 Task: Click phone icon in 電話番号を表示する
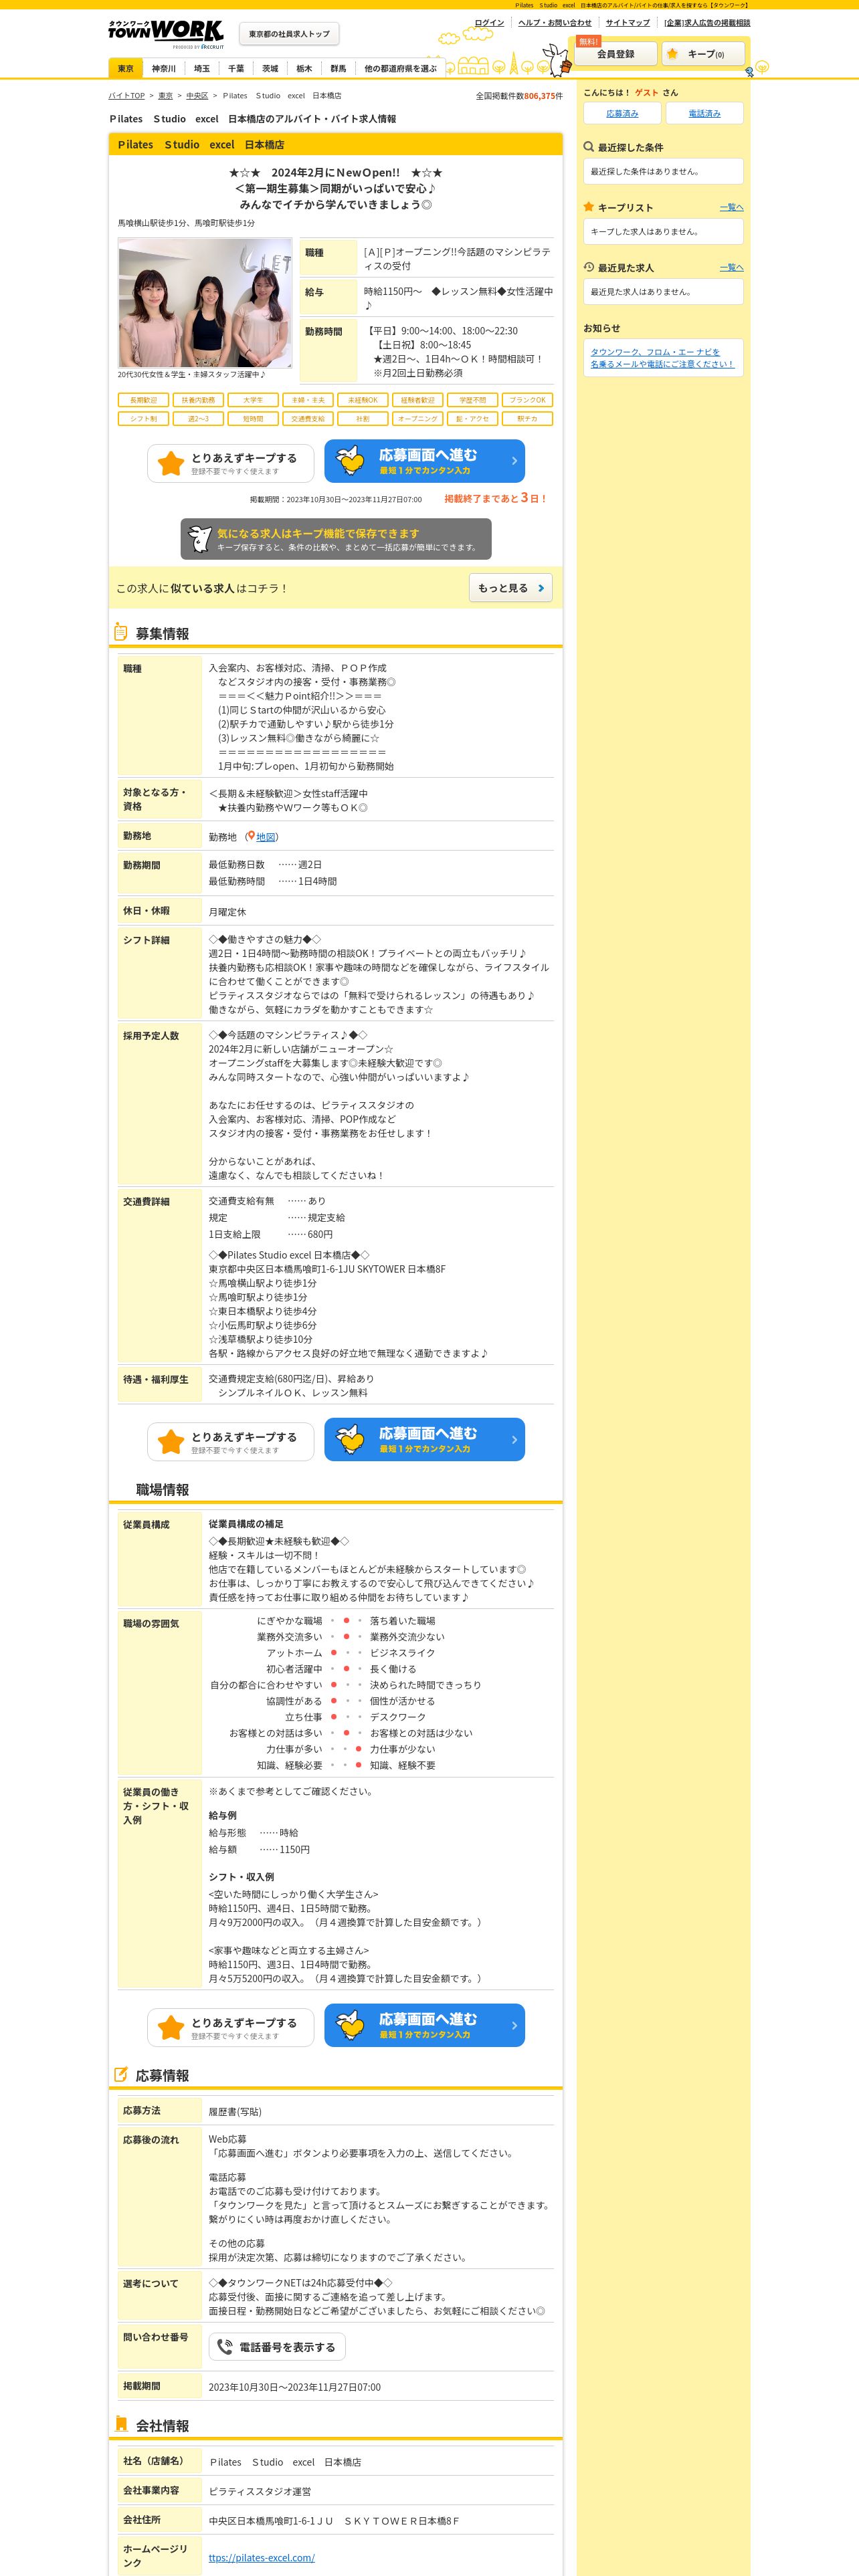tap(225, 2347)
